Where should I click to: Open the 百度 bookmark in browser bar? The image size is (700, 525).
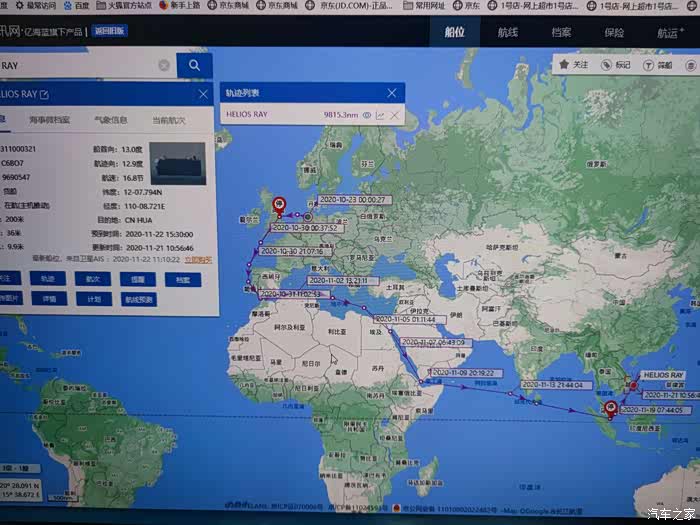pos(76,6)
